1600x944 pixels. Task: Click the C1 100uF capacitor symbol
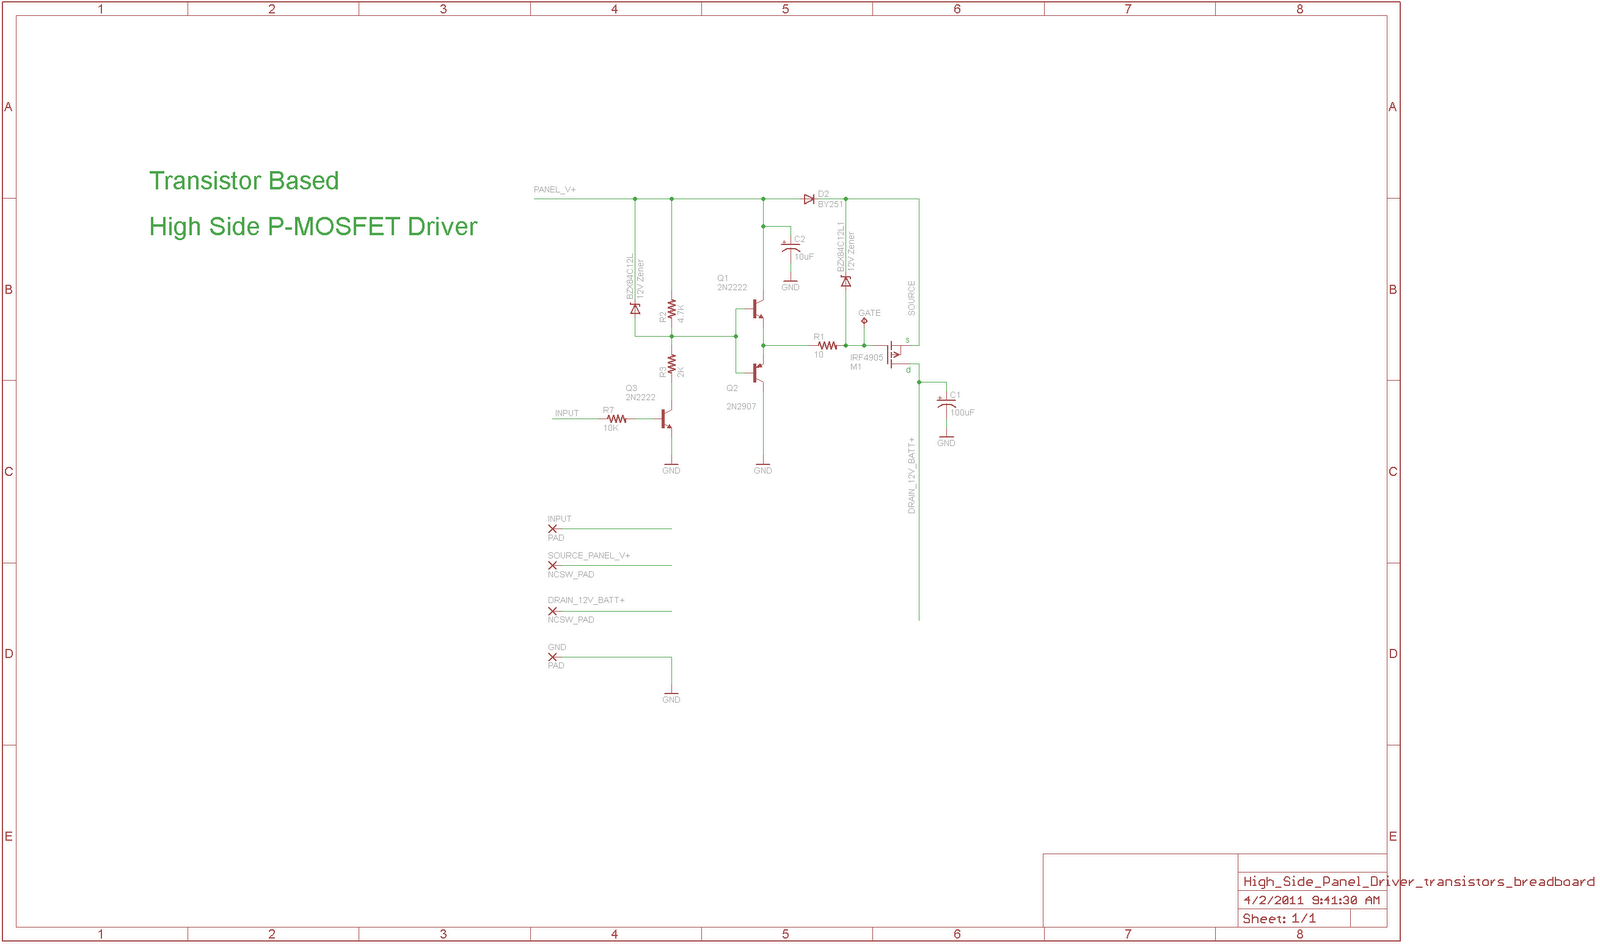(945, 403)
